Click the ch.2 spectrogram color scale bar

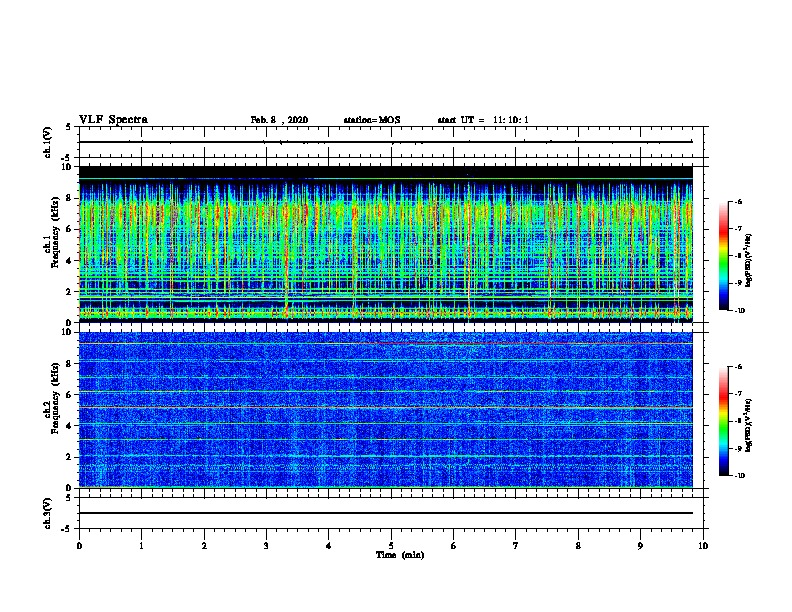click(x=724, y=421)
